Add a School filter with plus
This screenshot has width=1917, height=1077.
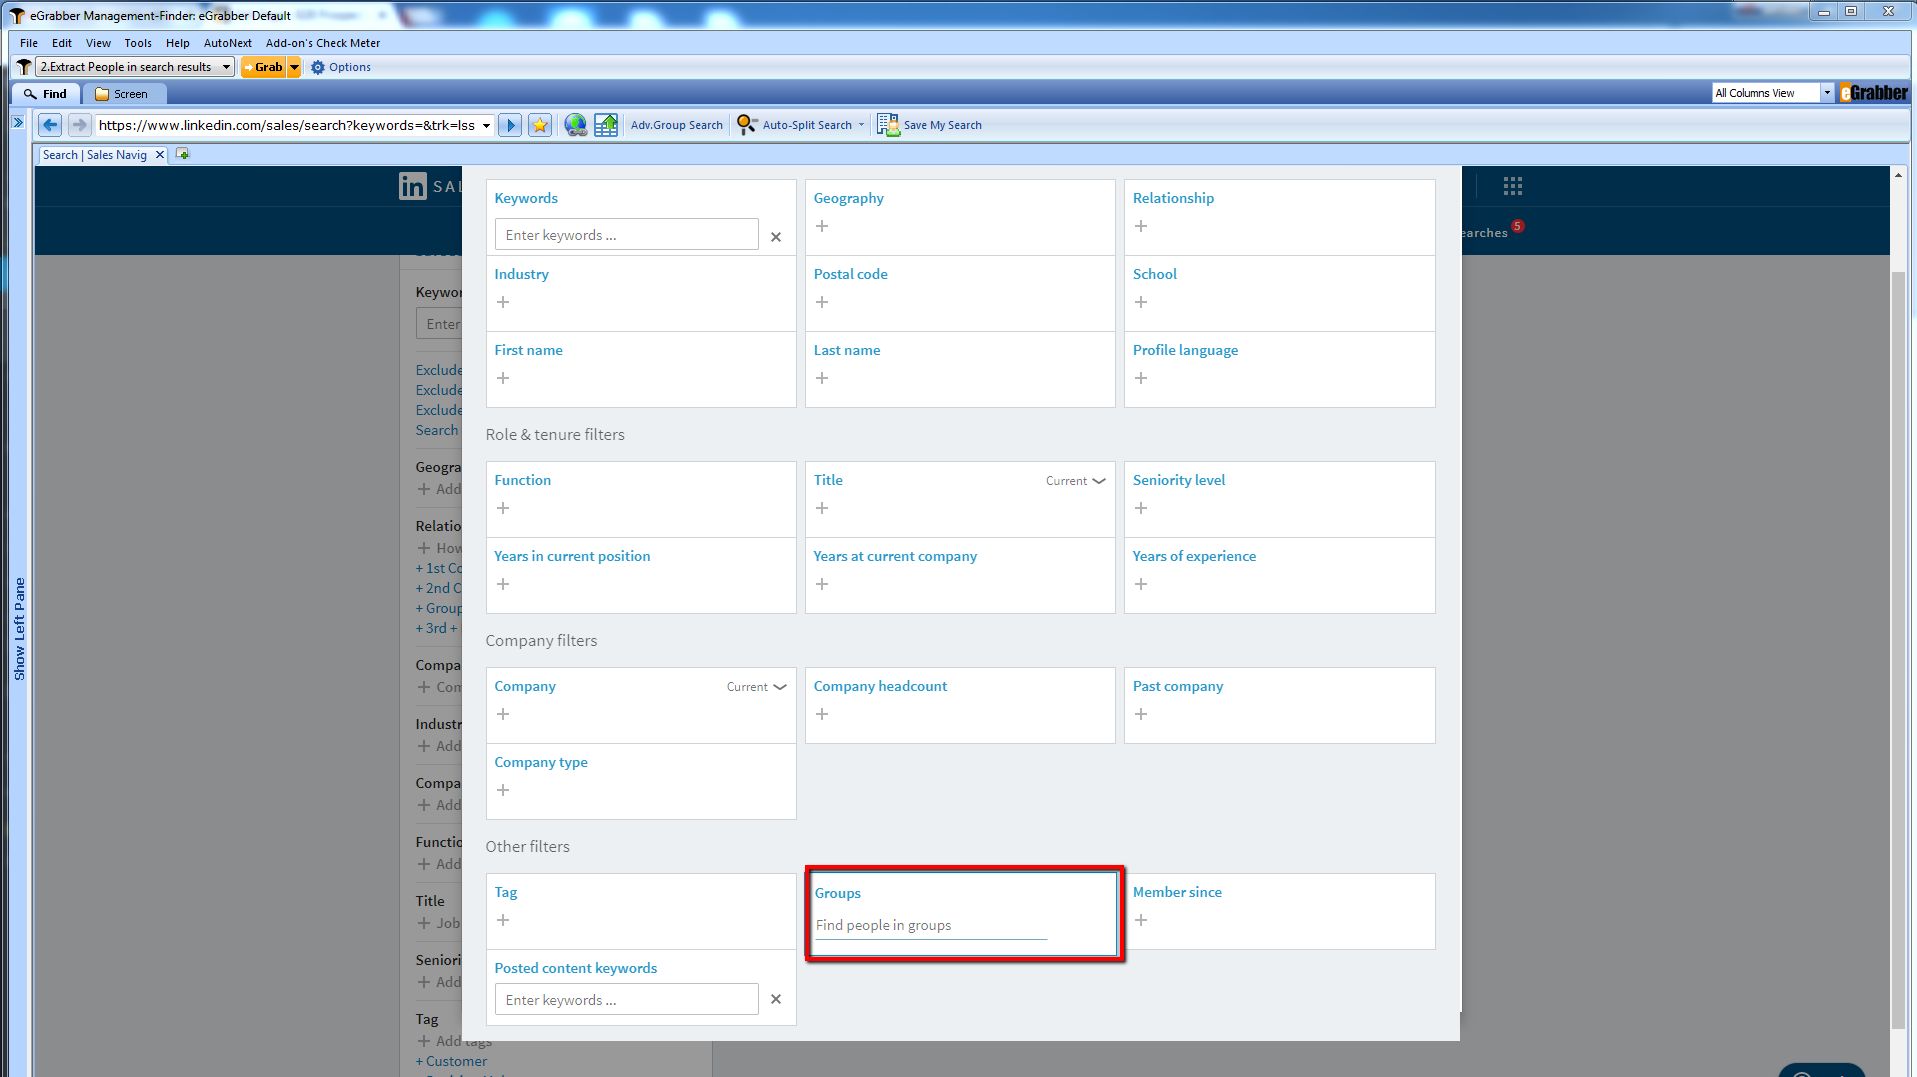pos(1141,302)
